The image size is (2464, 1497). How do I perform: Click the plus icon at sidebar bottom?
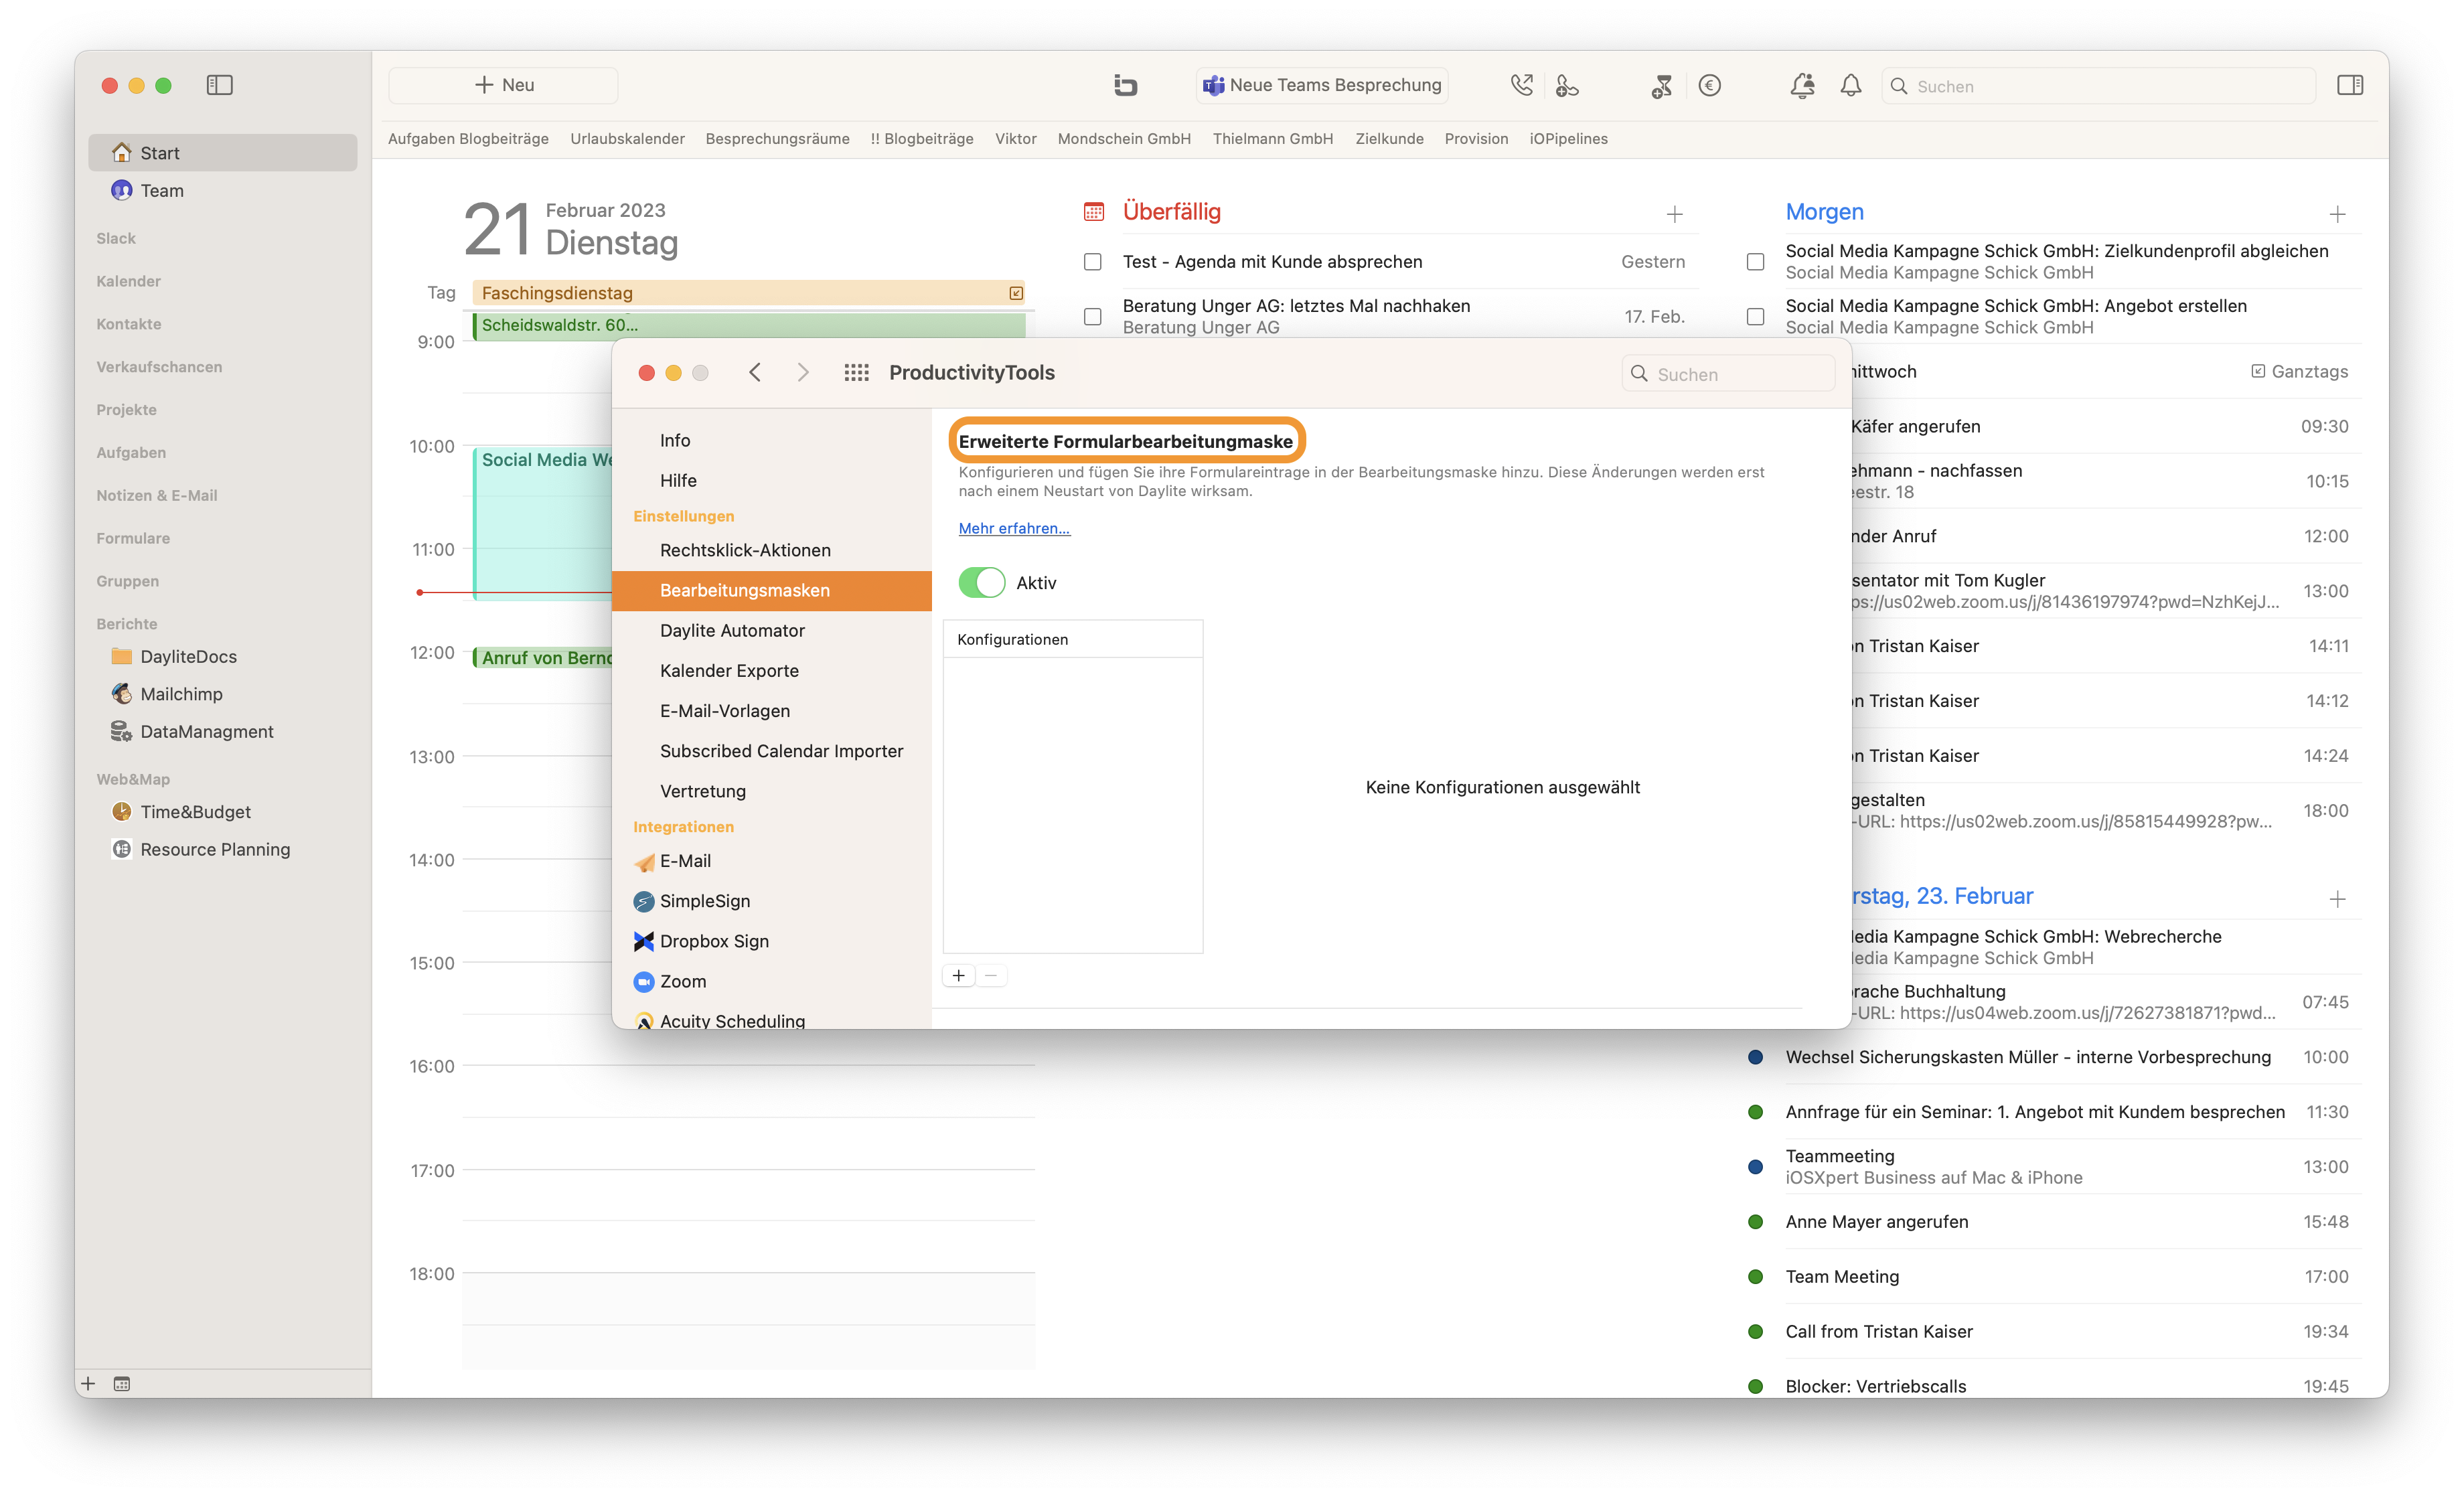tap(88, 1384)
